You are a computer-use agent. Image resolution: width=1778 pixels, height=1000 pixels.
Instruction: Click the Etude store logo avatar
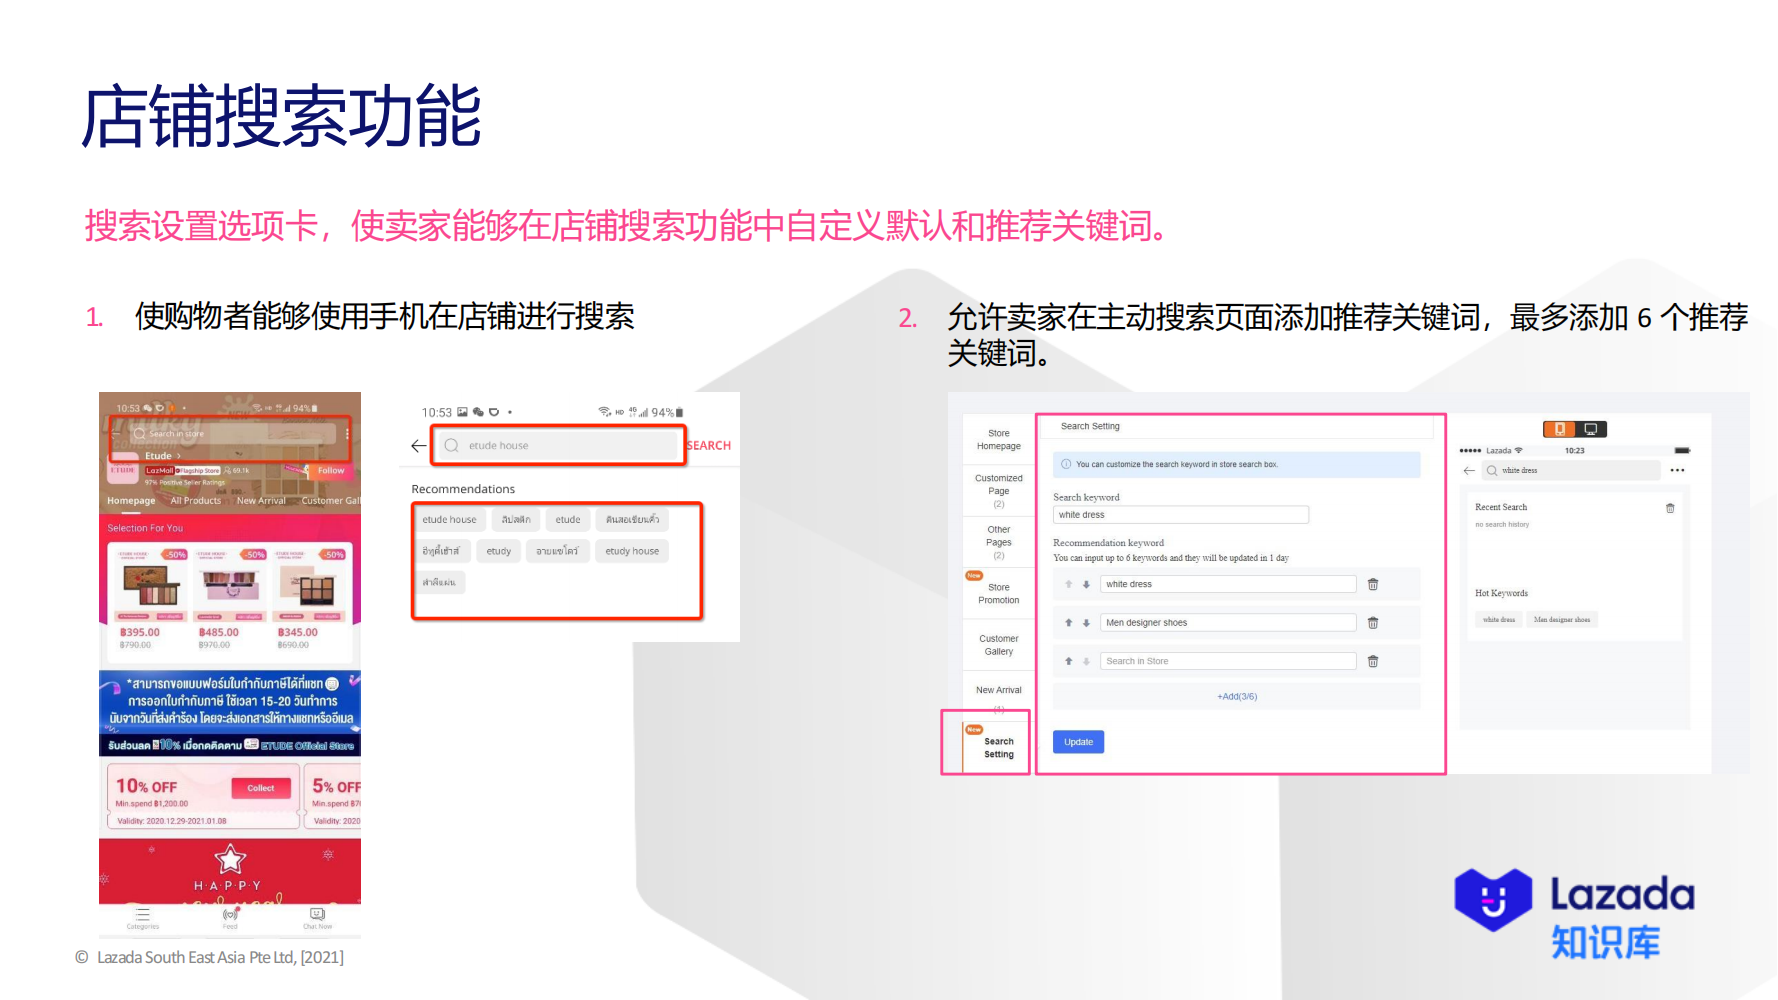122,468
